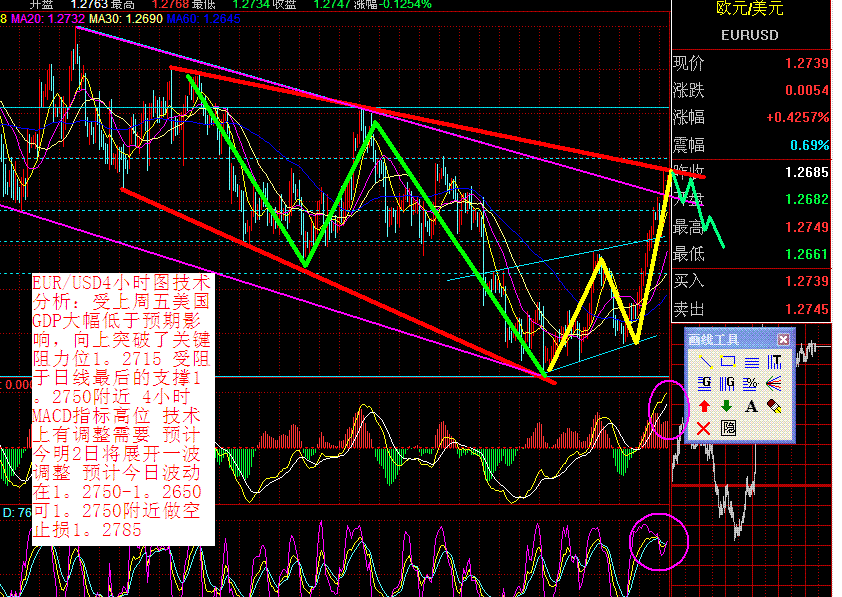Select the rectangle drawing tool

click(728, 362)
